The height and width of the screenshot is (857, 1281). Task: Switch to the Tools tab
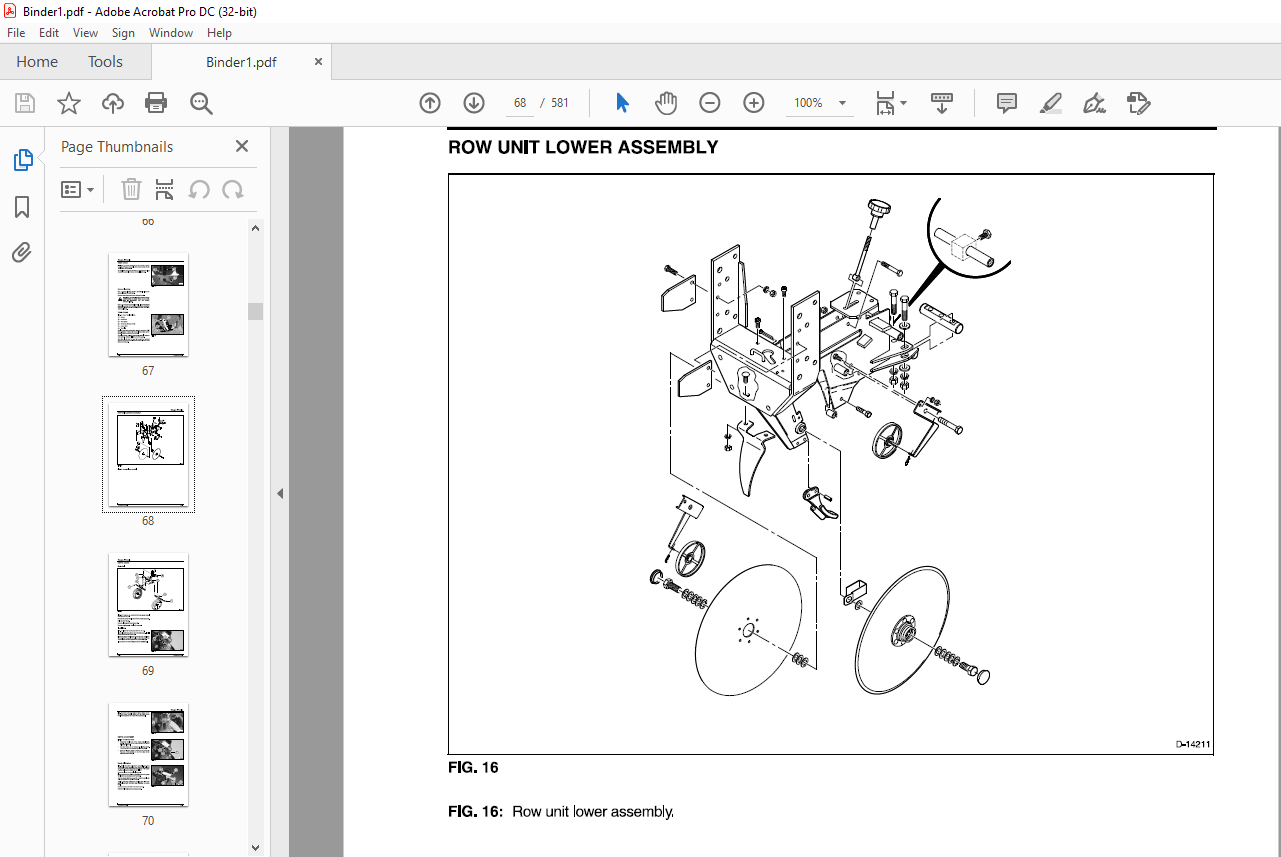coord(105,62)
